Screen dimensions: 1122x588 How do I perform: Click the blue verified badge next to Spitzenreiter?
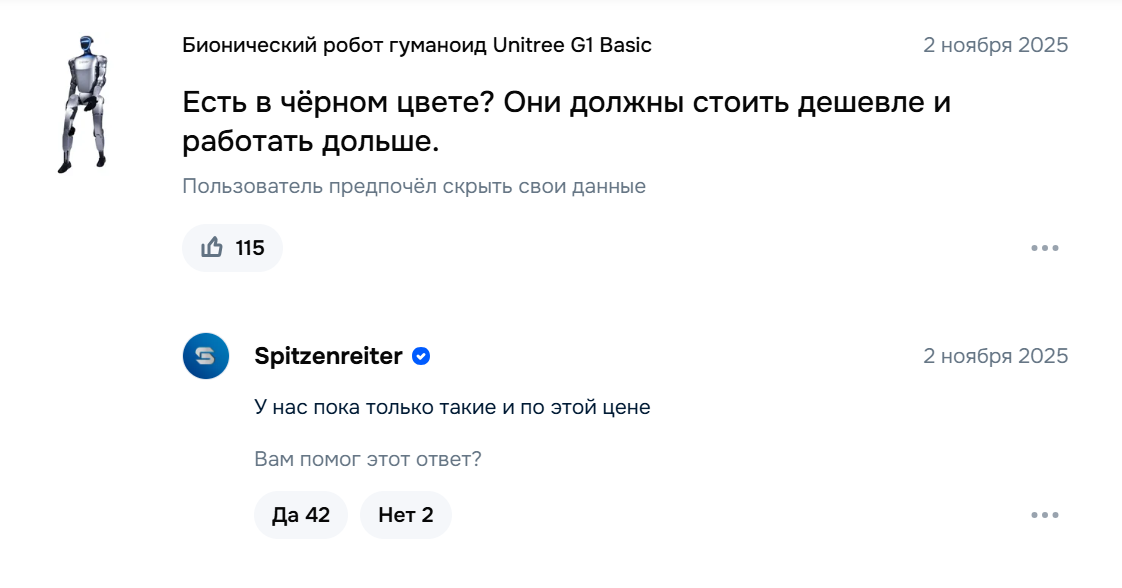421,356
